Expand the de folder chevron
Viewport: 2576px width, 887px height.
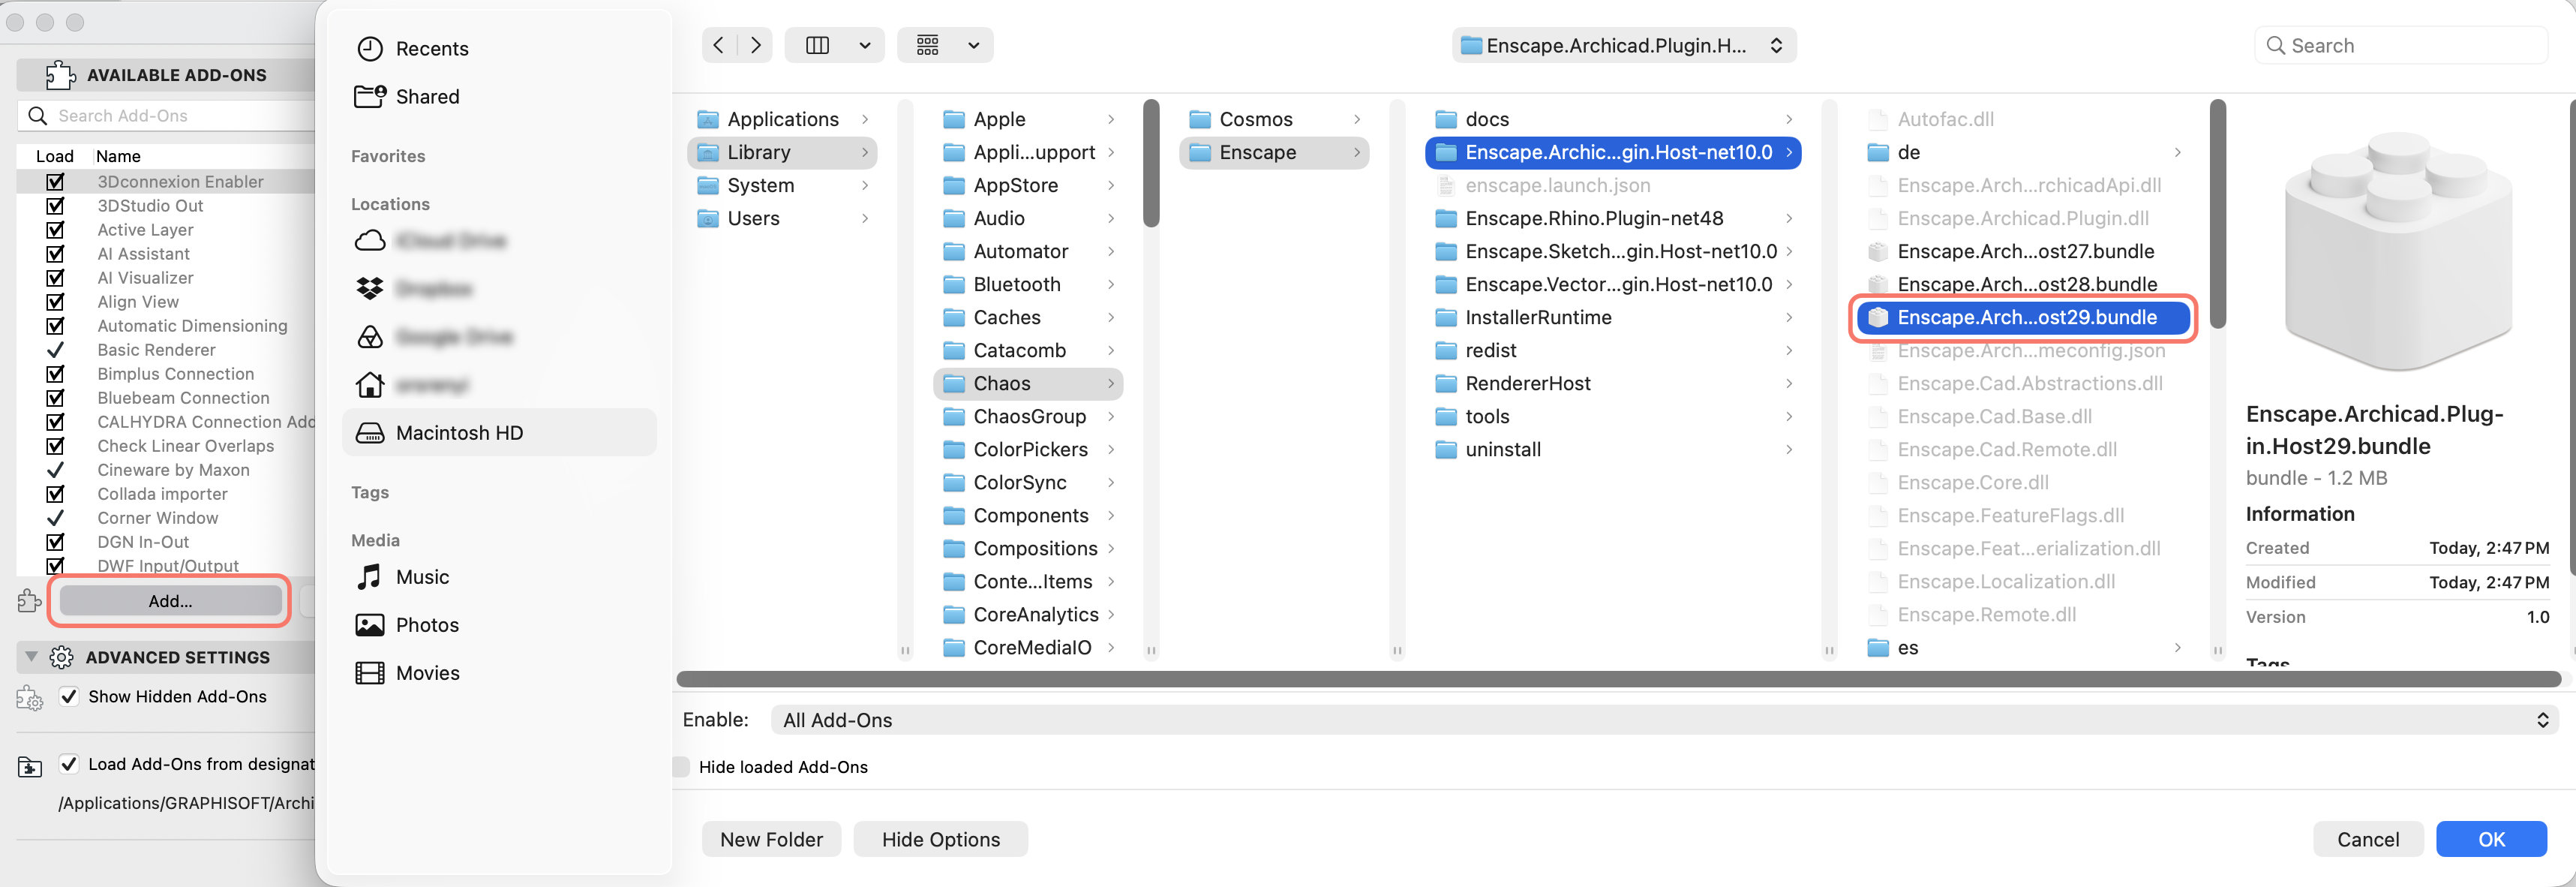2178,152
